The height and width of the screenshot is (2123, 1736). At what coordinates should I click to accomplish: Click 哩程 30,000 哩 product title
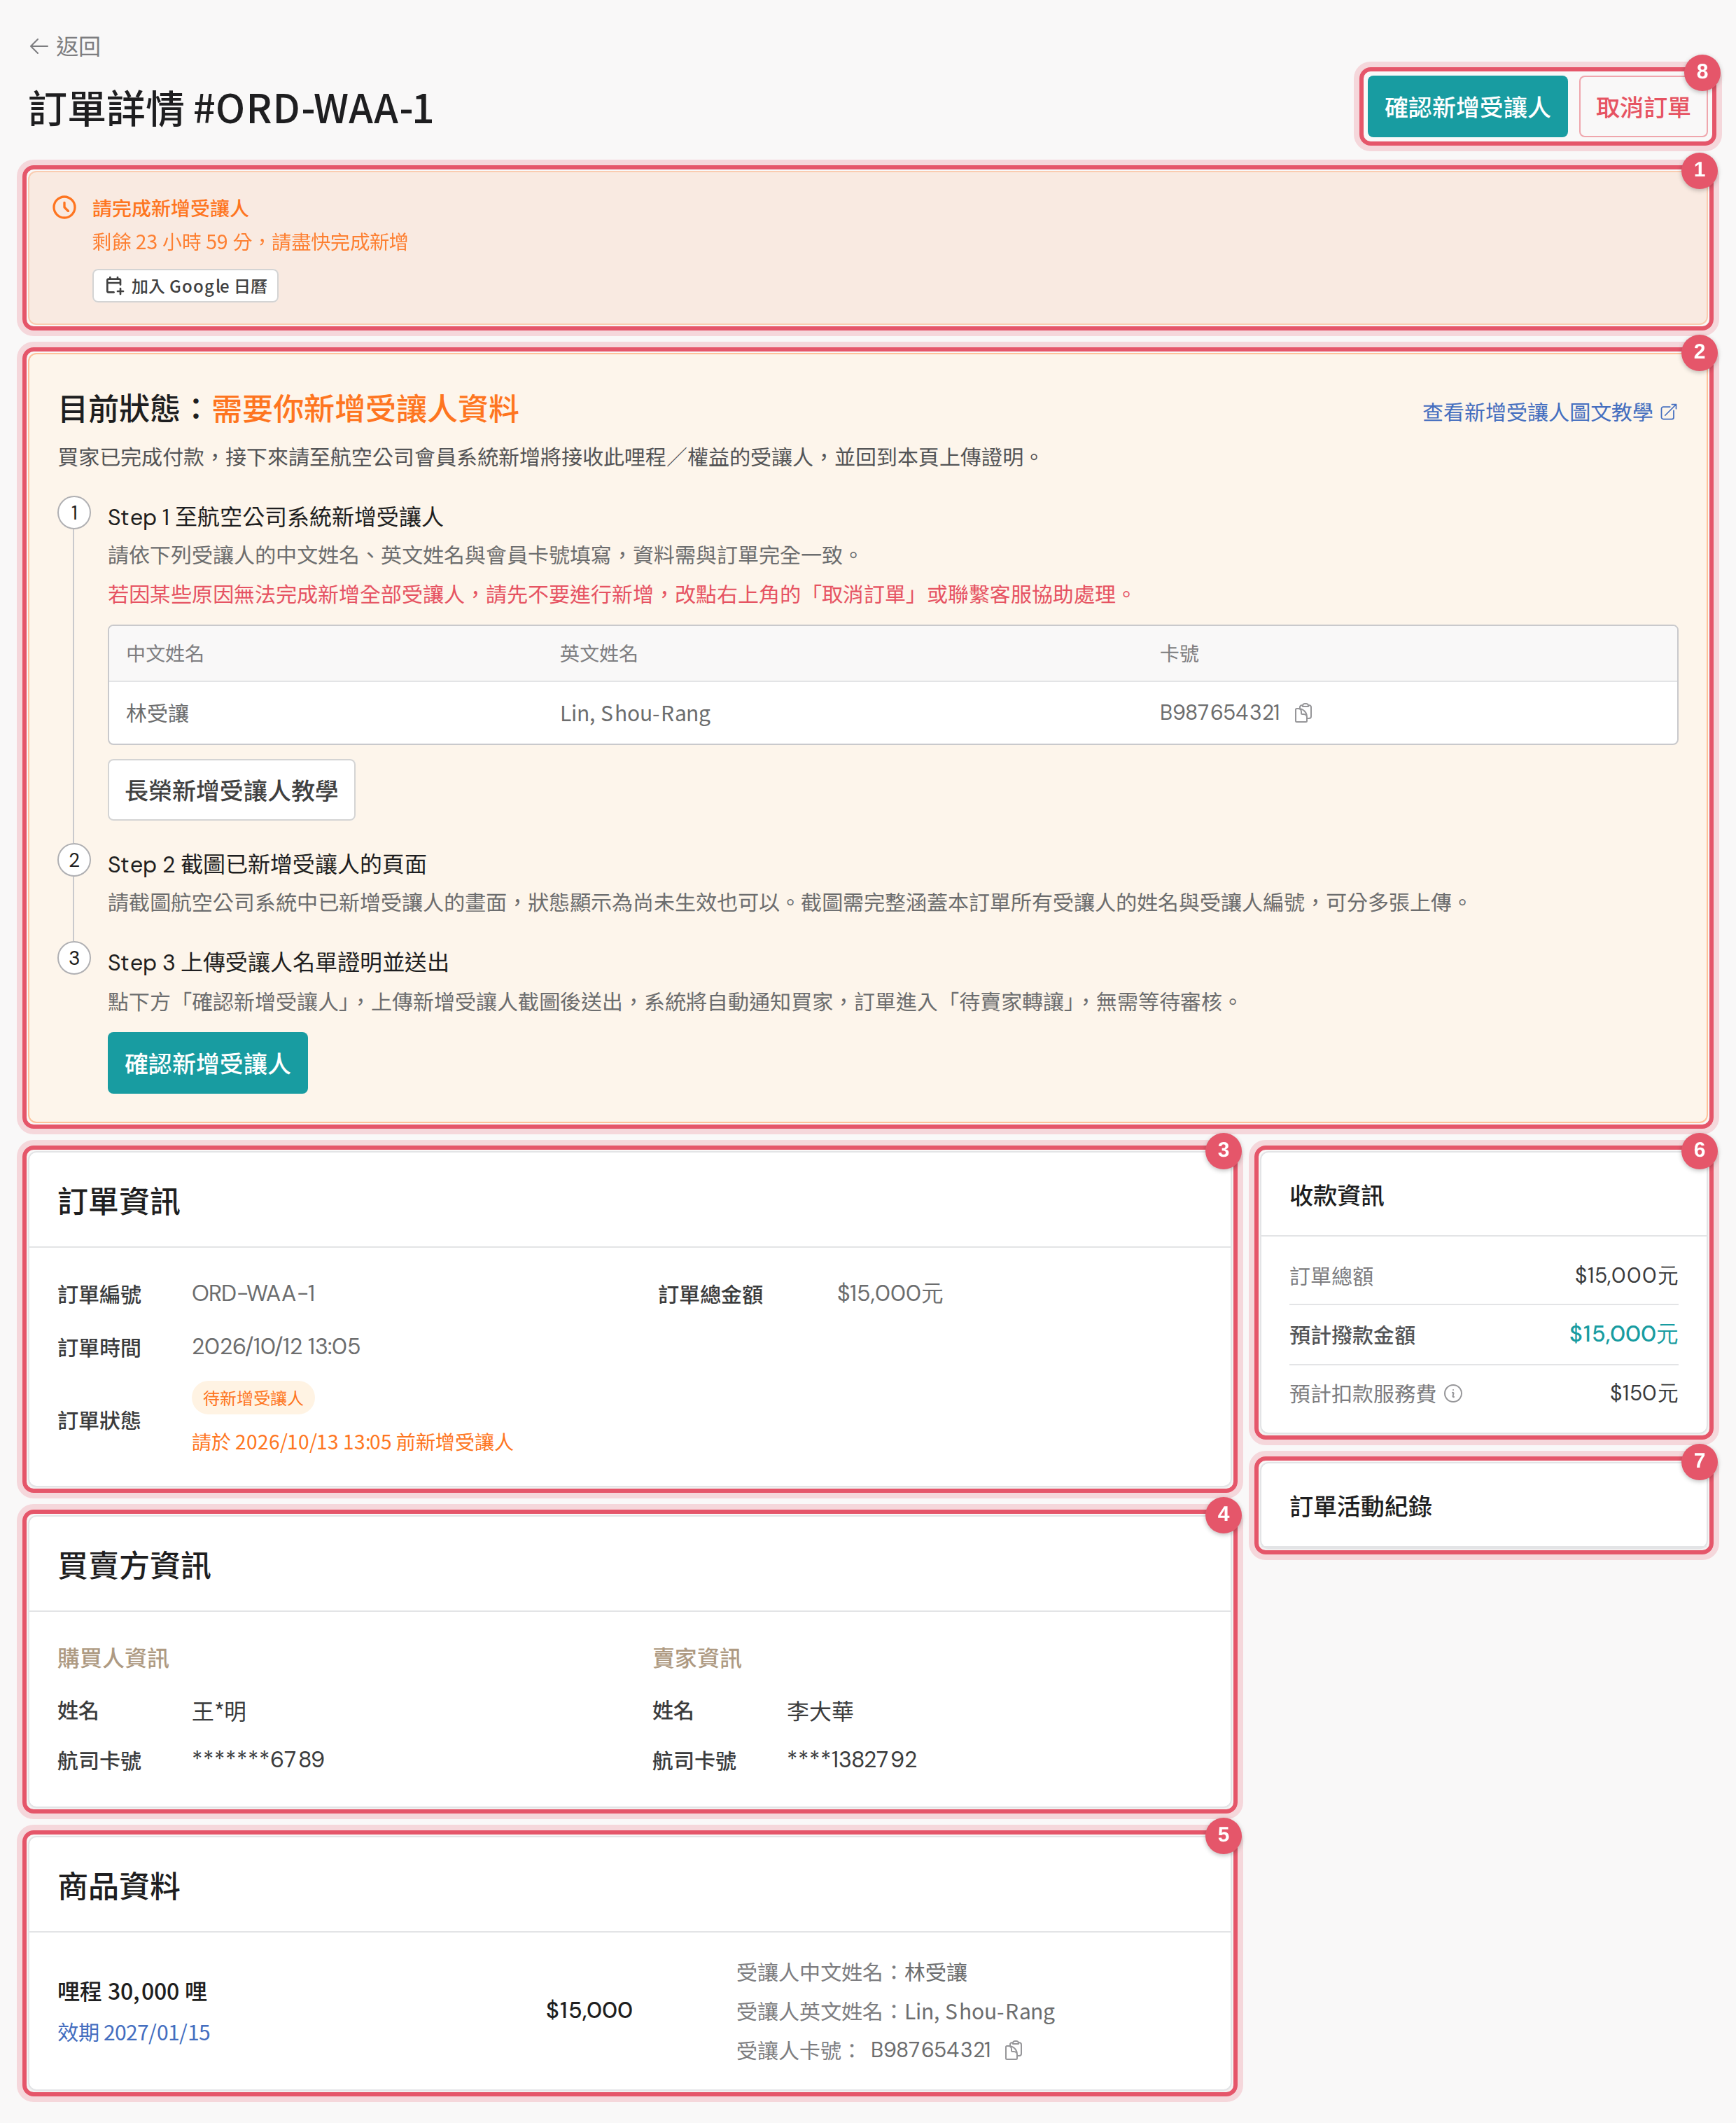point(132,1991)
